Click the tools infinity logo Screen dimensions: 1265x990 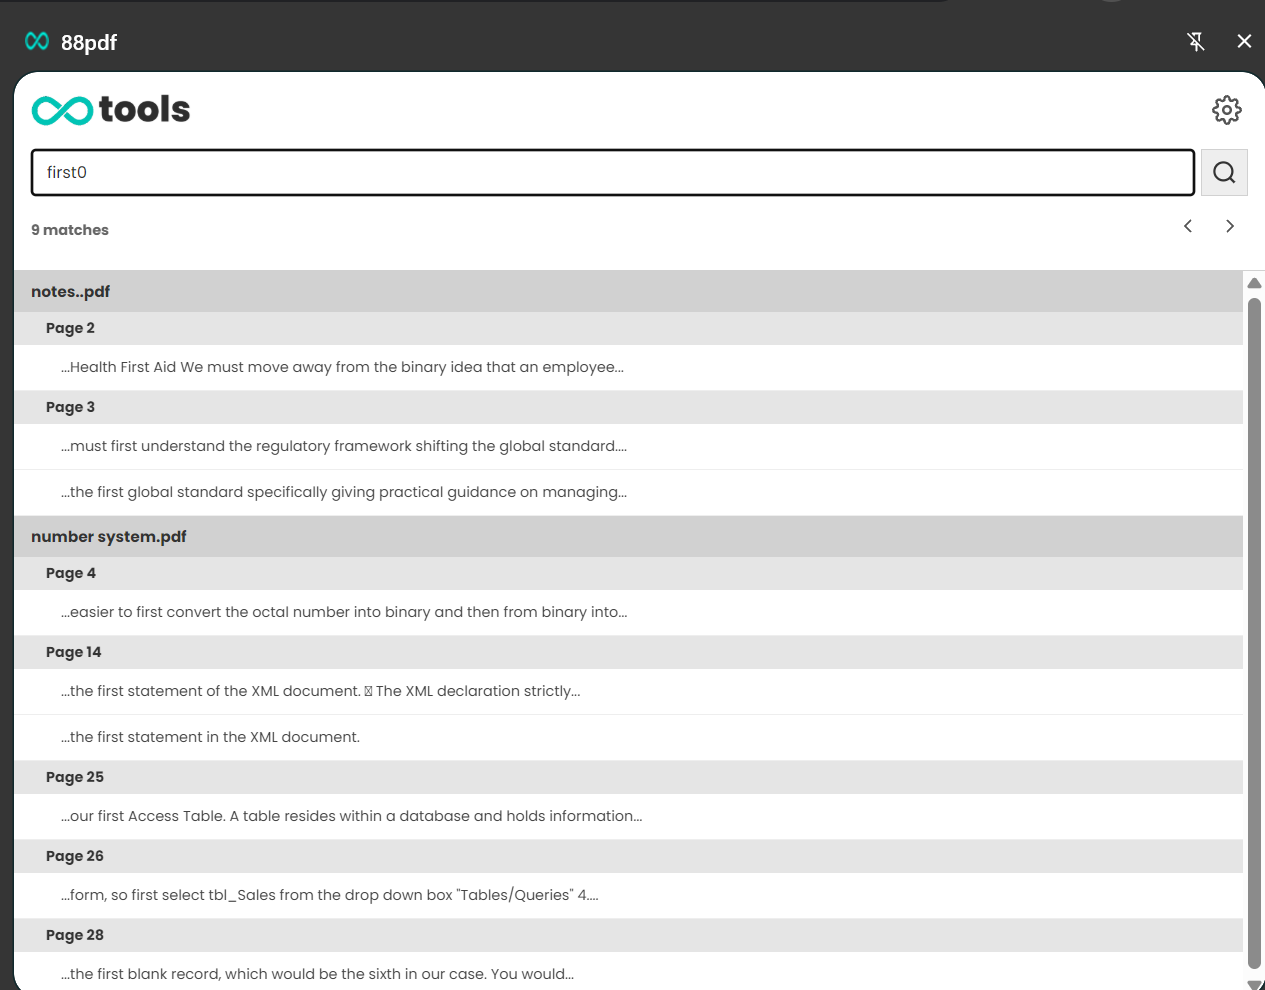[62, 110]
